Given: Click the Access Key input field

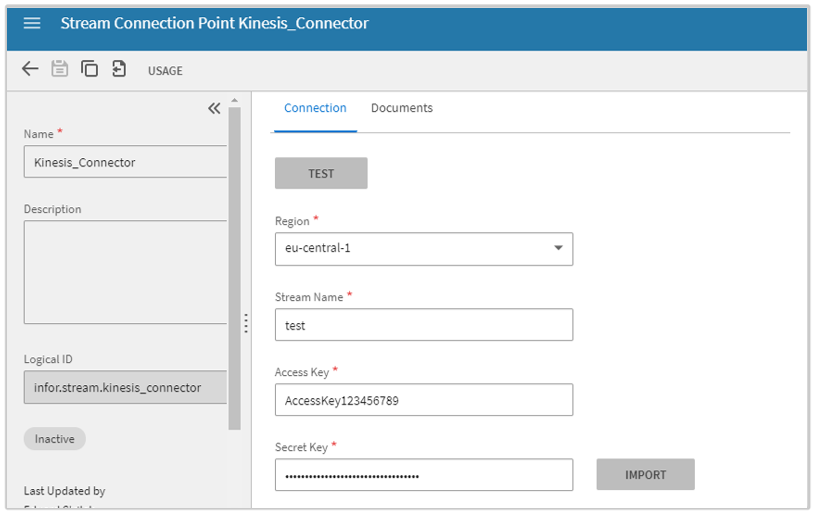Looking at the screenshot, I should click(424, 400).
